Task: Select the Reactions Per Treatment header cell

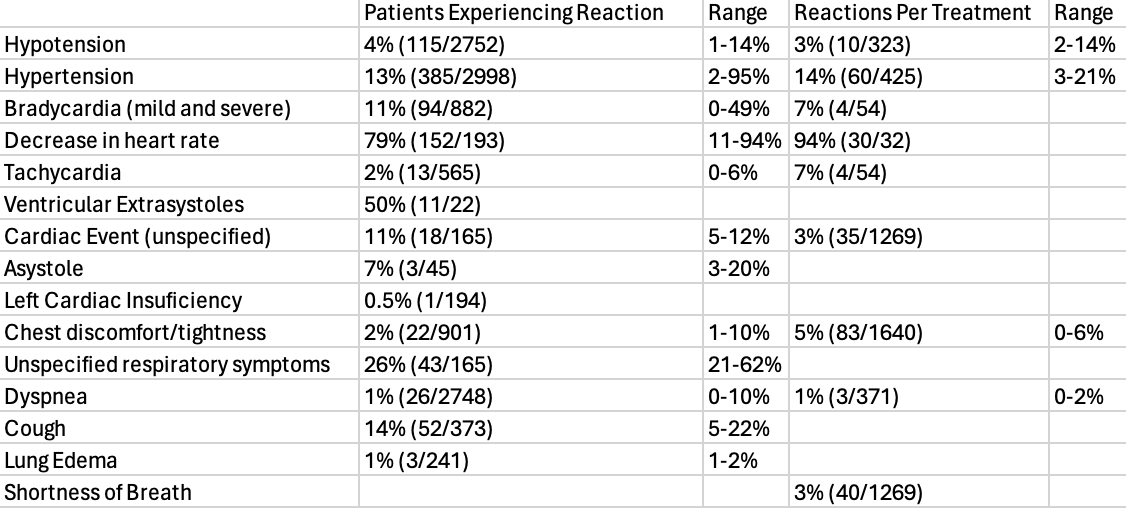Action: pyautogui.click(x=910, y=13)
